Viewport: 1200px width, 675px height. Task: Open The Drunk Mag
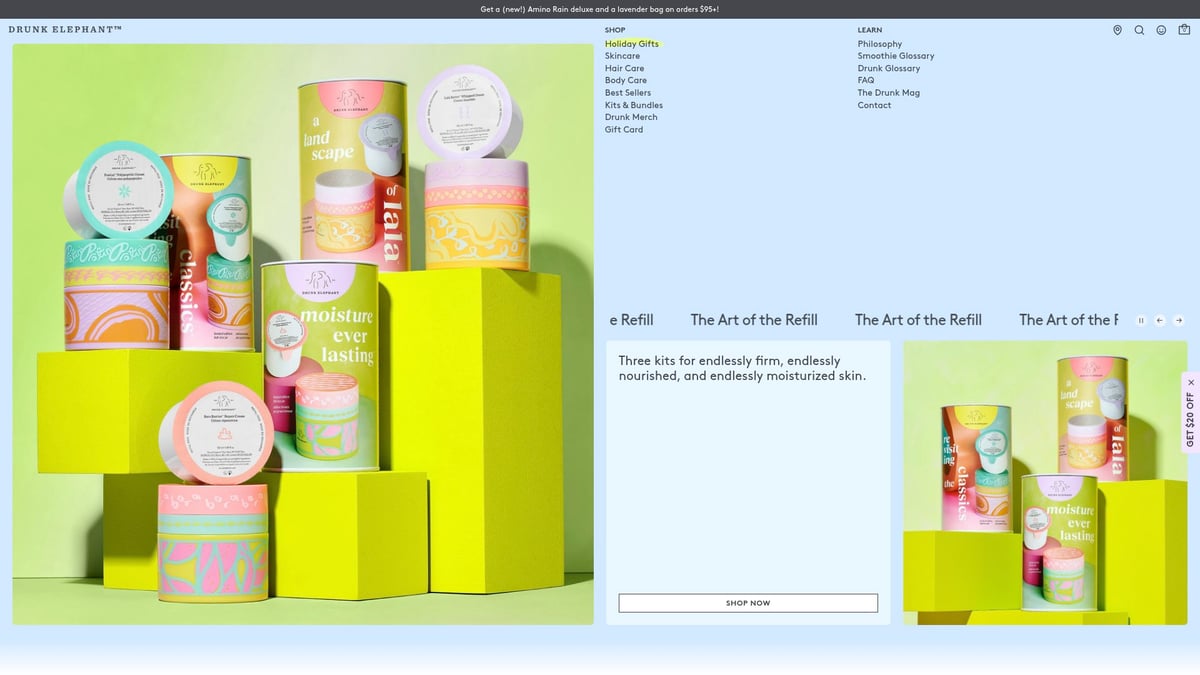tap(888, 92)
